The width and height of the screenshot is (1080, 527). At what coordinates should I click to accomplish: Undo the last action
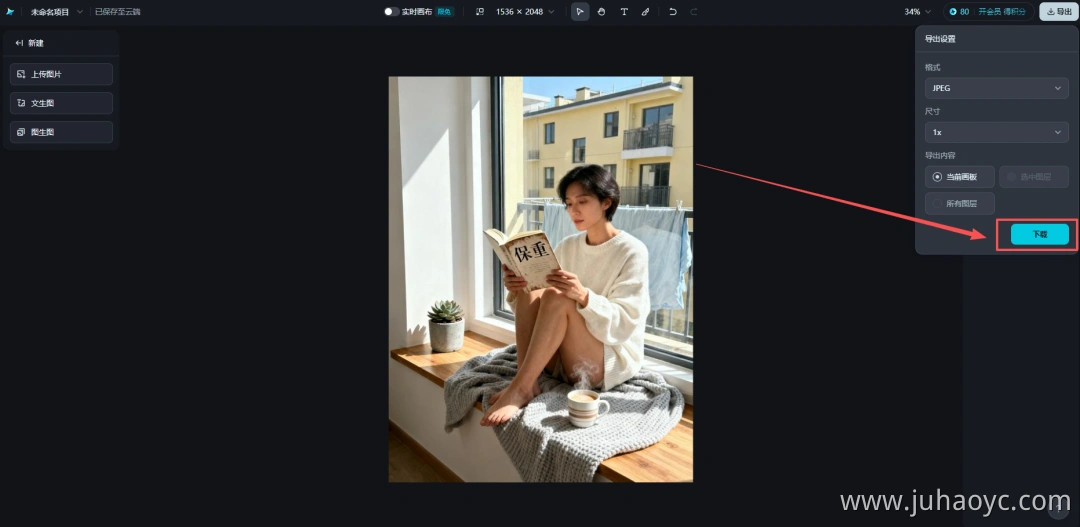pyautogui.click(x=673, y=12)
